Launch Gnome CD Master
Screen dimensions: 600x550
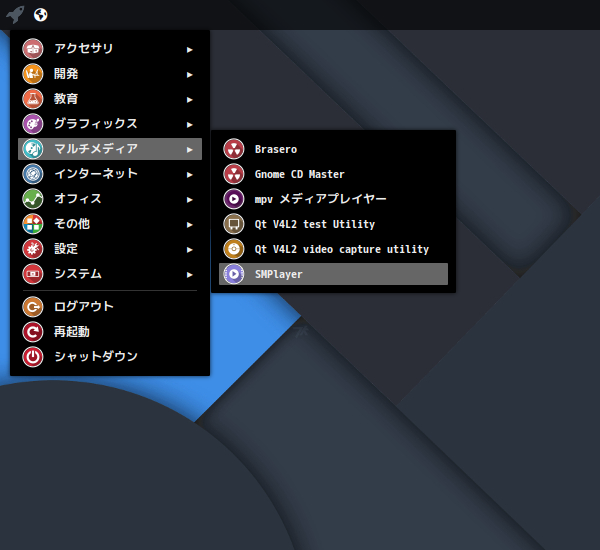(x=333, y=174)
